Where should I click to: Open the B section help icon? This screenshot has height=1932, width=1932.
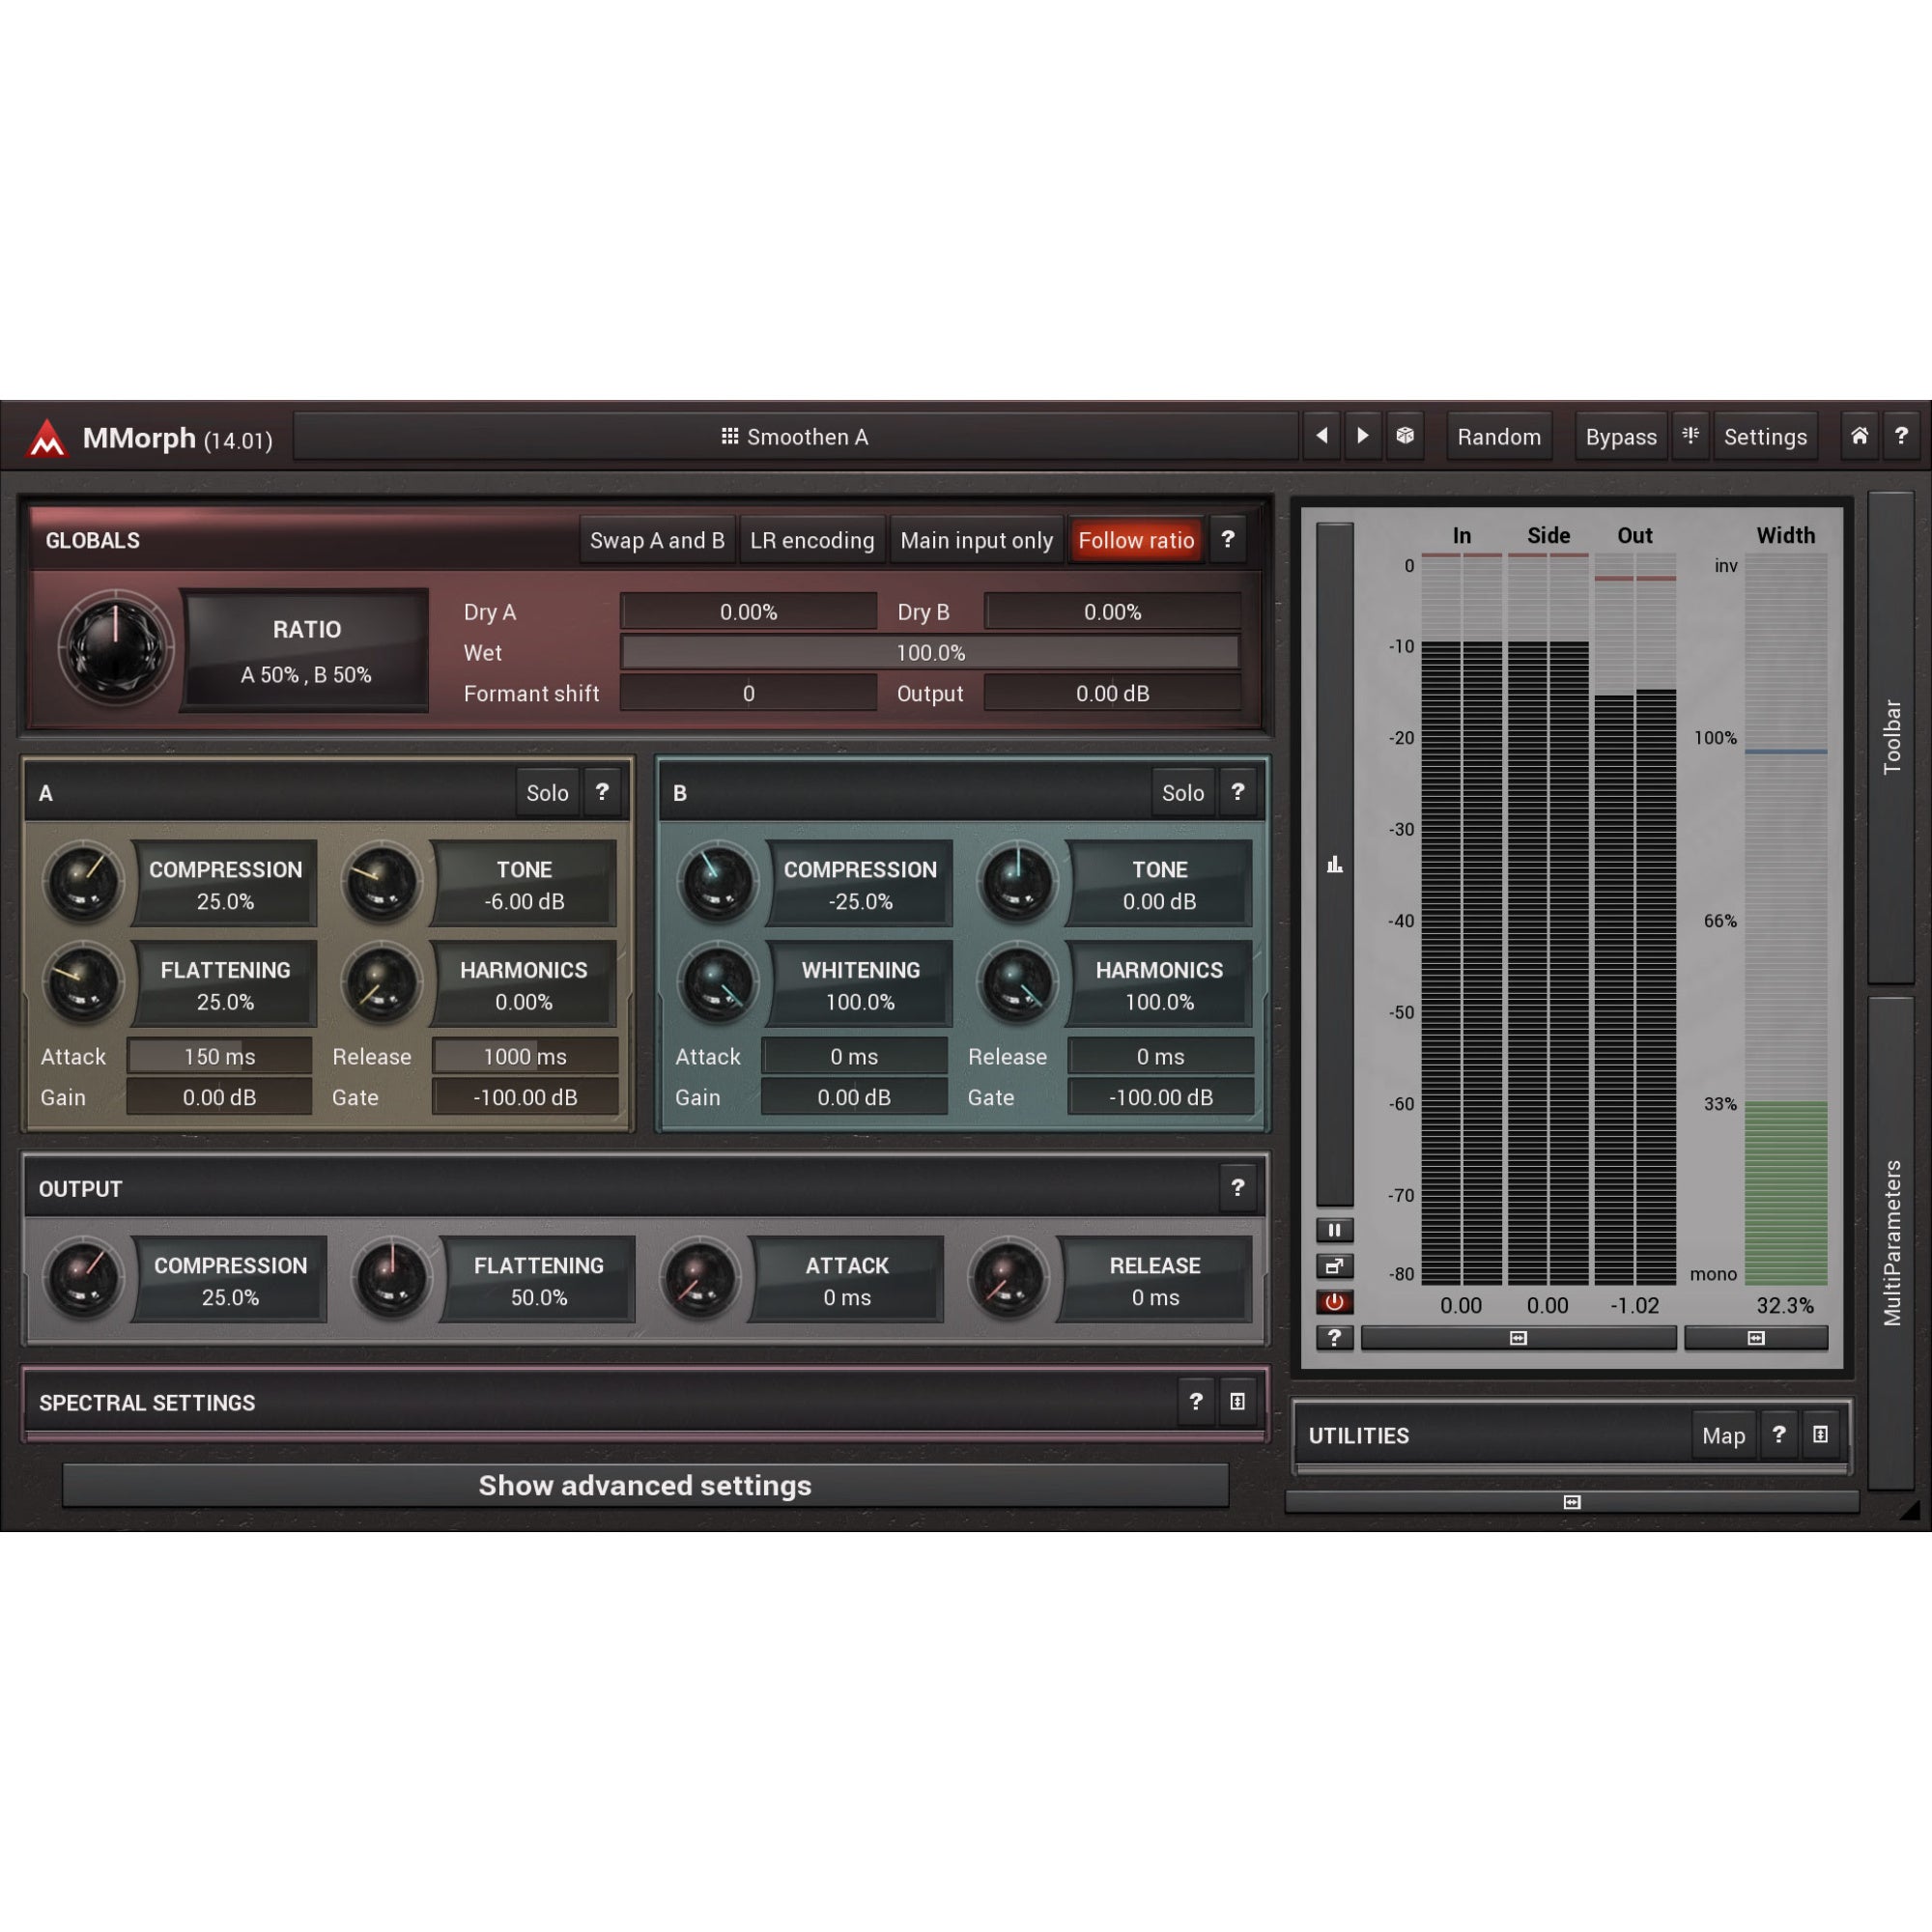(1238, 792)
